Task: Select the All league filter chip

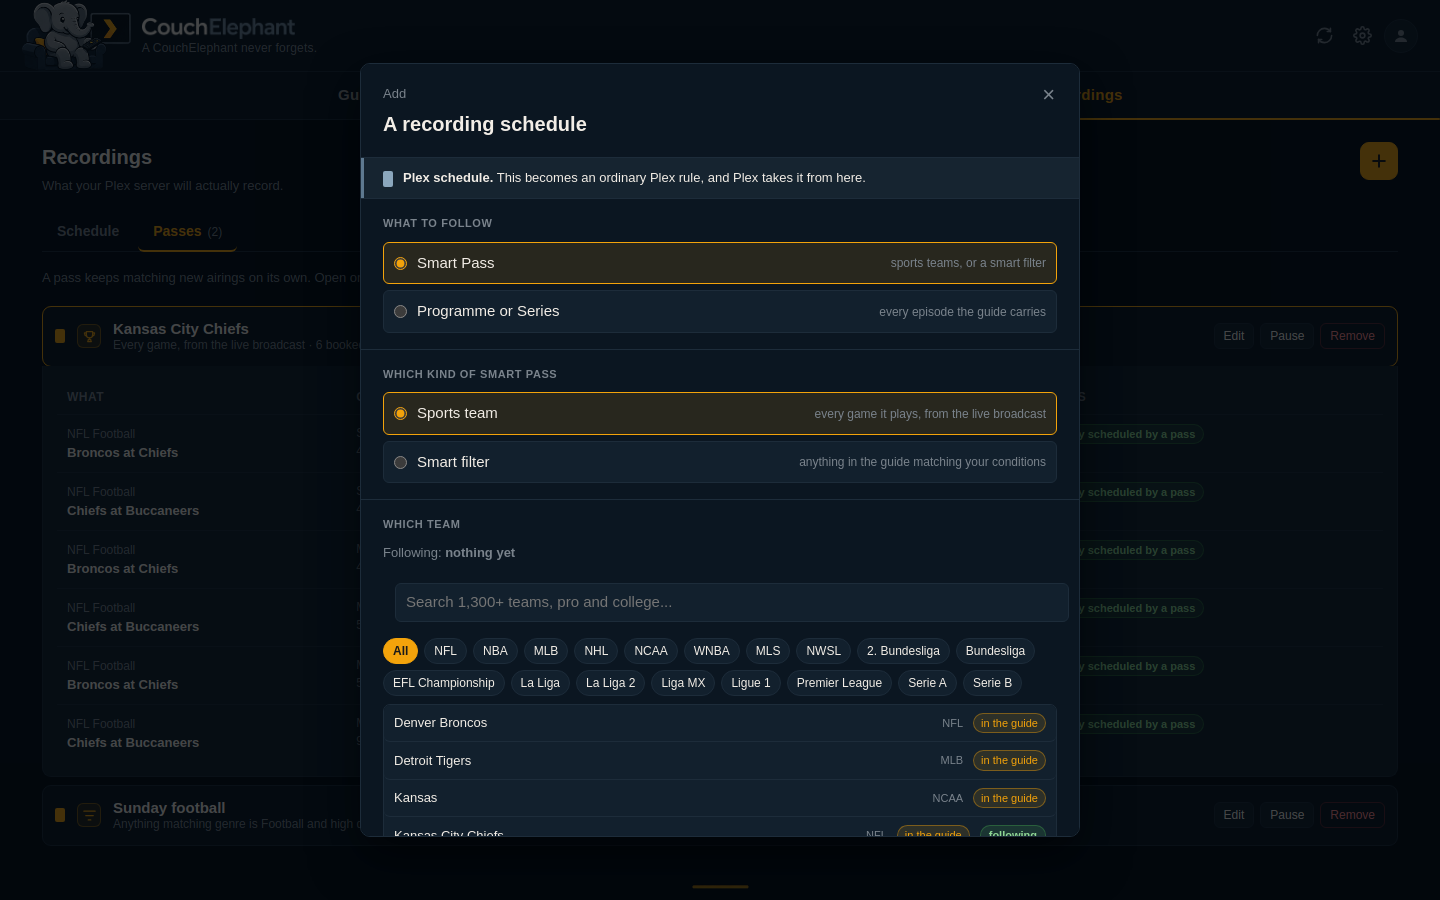Action: pyautogui.click(x=400, y=651)
